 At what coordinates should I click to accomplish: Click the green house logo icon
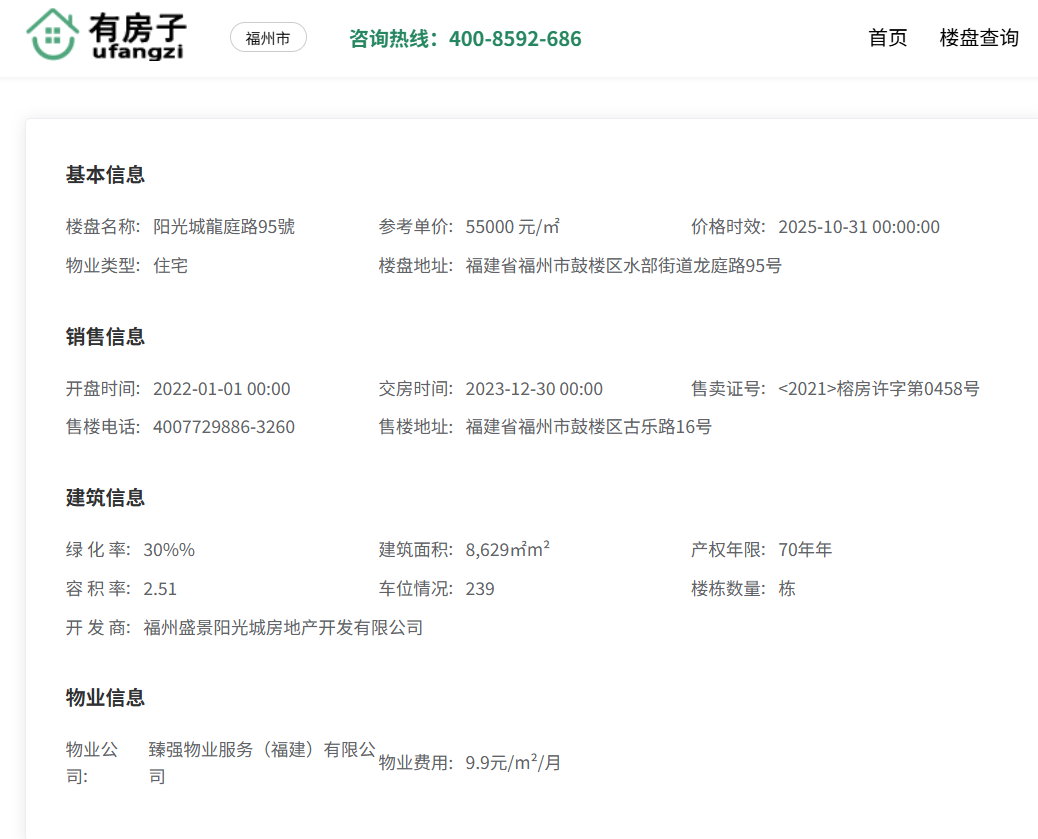tap(52, 35)
